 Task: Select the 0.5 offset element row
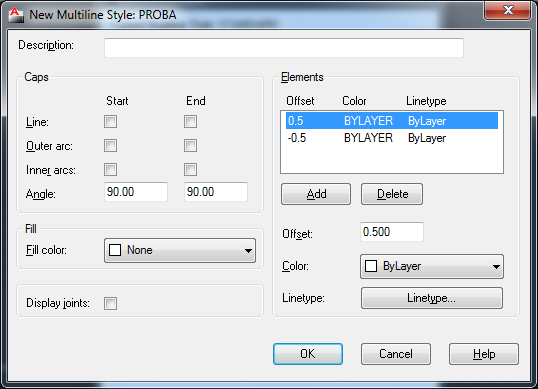point(392,121)
